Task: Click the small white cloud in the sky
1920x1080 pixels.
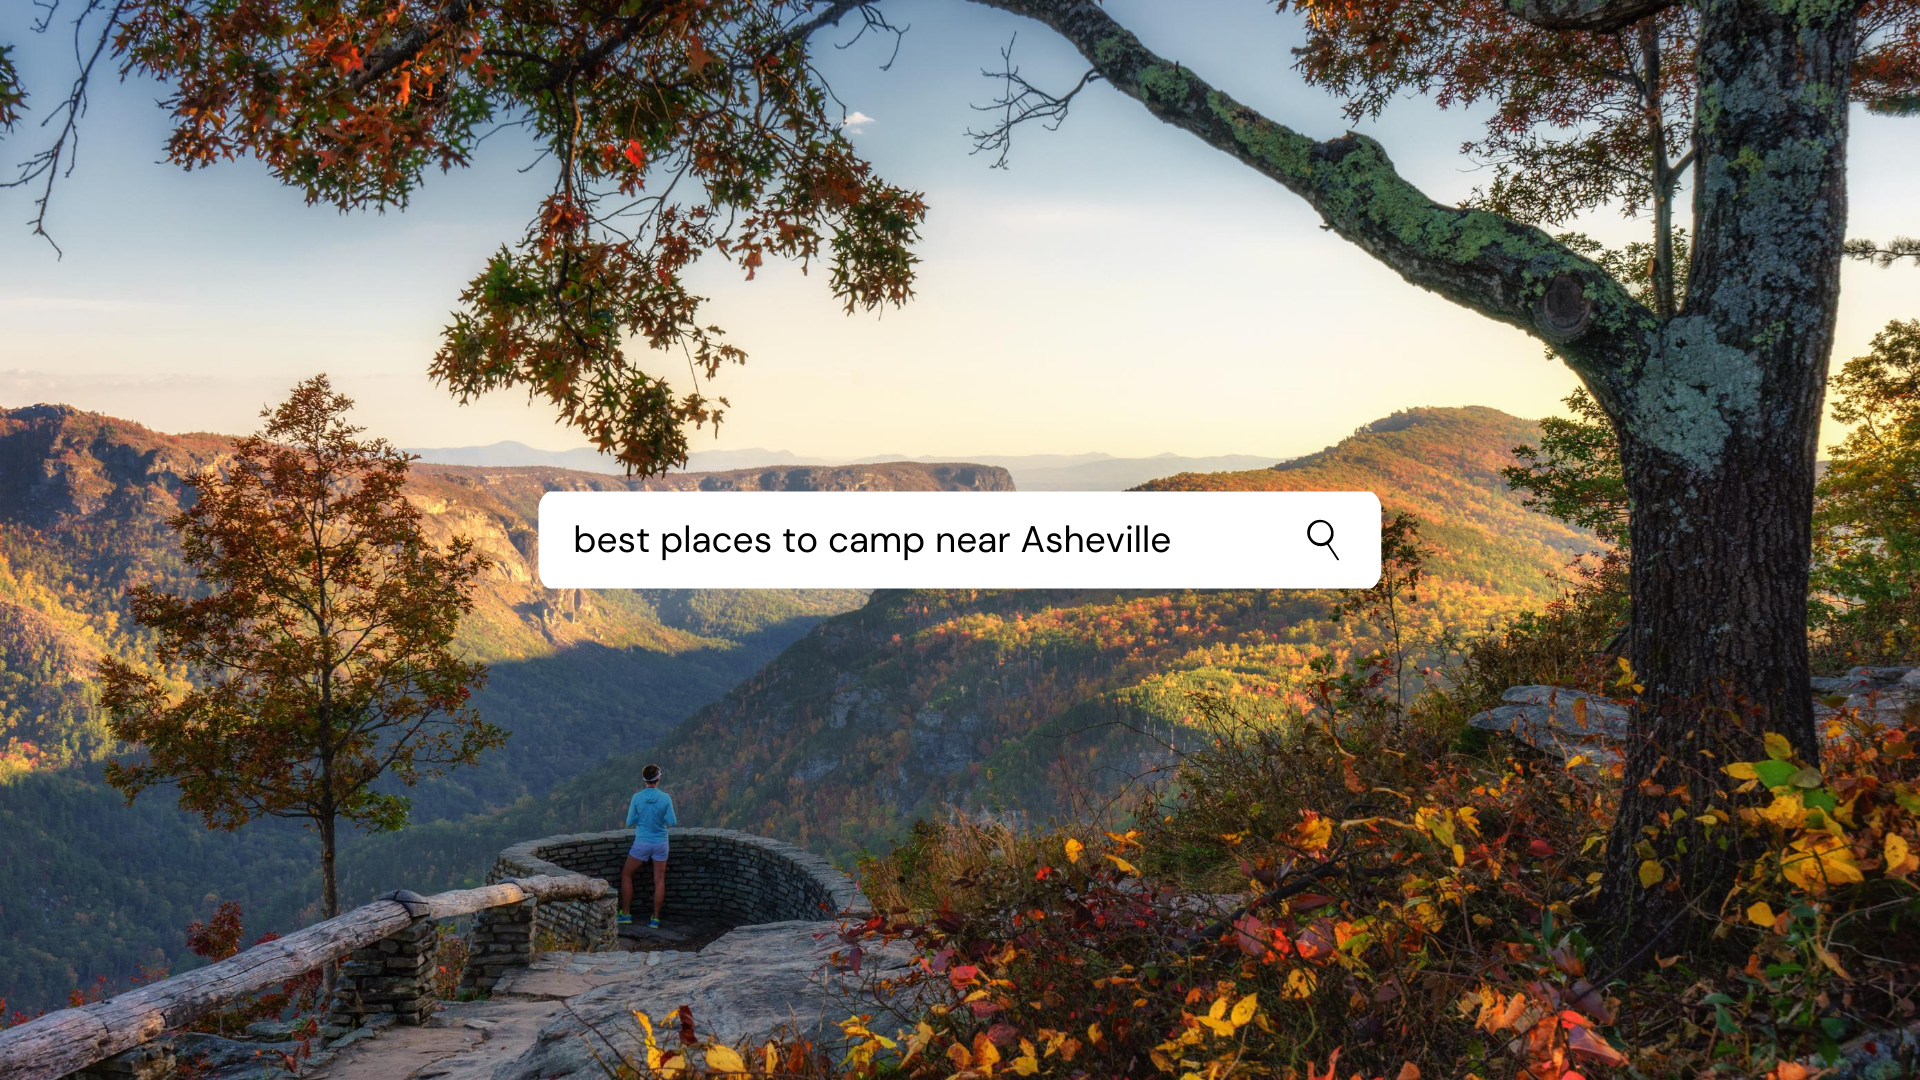Action: tap(856, 122)
